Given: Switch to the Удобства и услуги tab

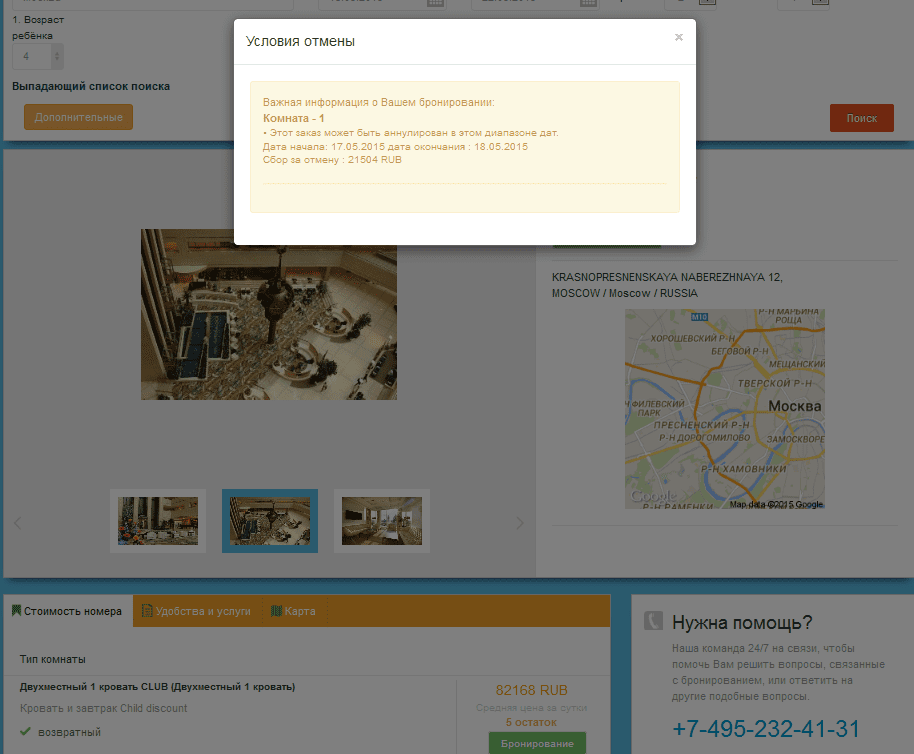Looking at the screenshot, I should 196,611.
